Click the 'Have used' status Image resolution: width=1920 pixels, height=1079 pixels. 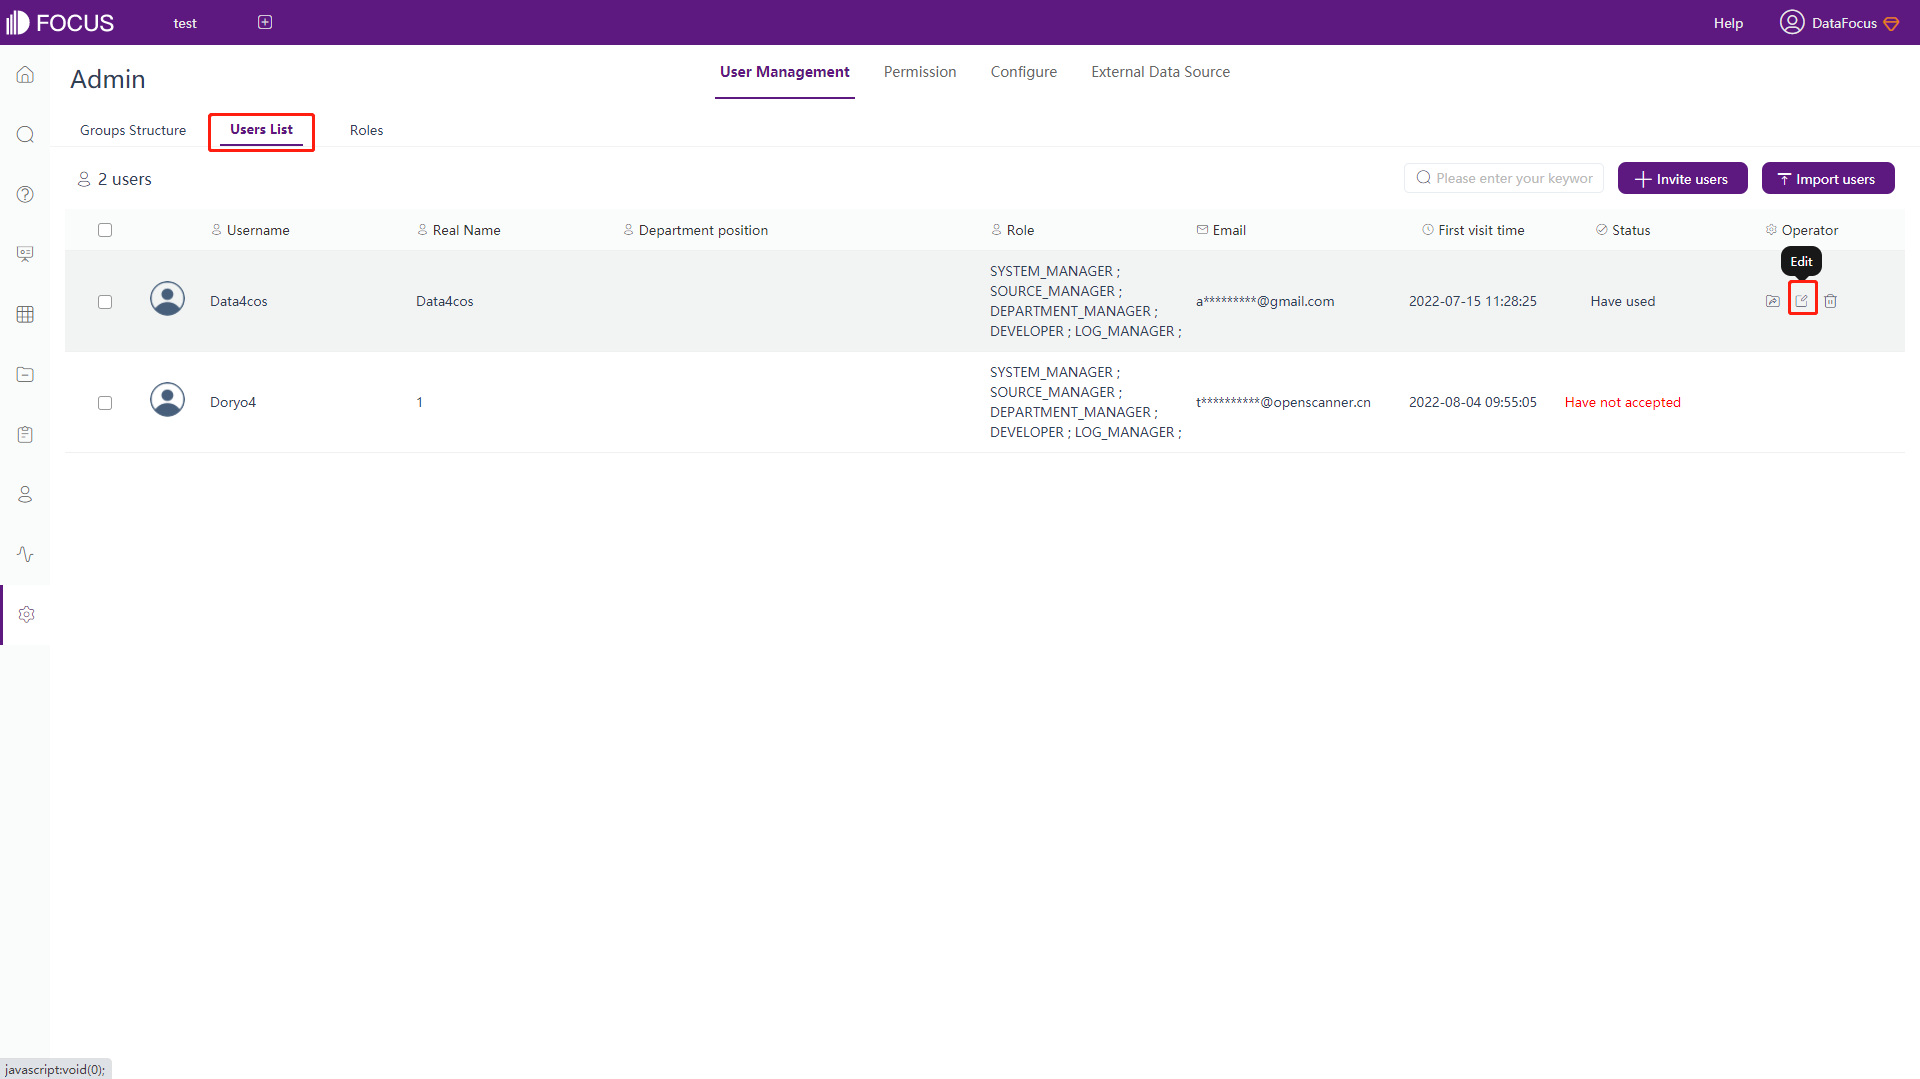point(1622,301)
